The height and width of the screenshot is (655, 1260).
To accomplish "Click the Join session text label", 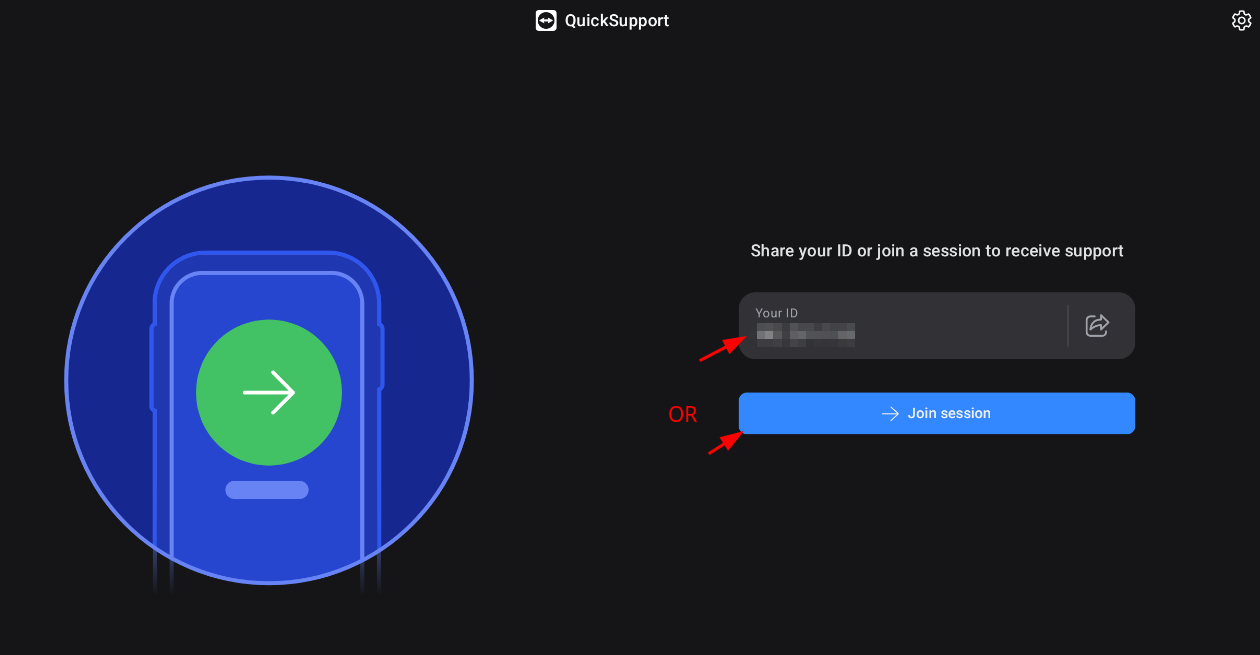I will point(949,413).
